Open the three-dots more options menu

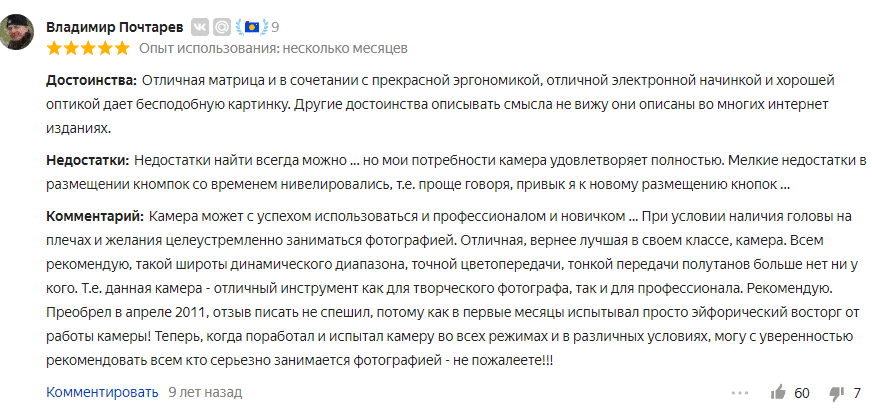tap(740, 393)
